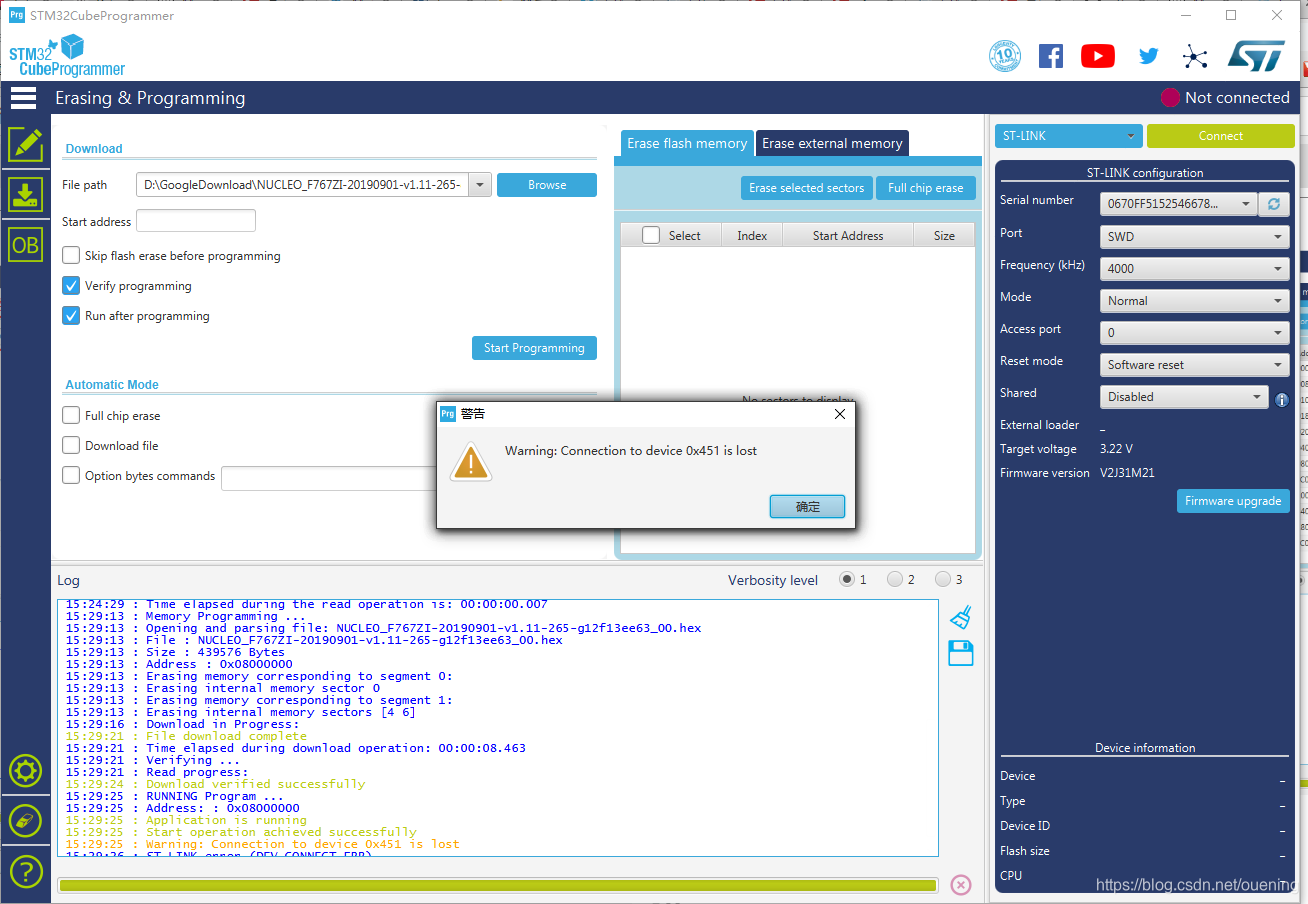Close the warning dialog with X
Image resolution: width=1308 pixels, height=904 pixels.
pos(840,414)
